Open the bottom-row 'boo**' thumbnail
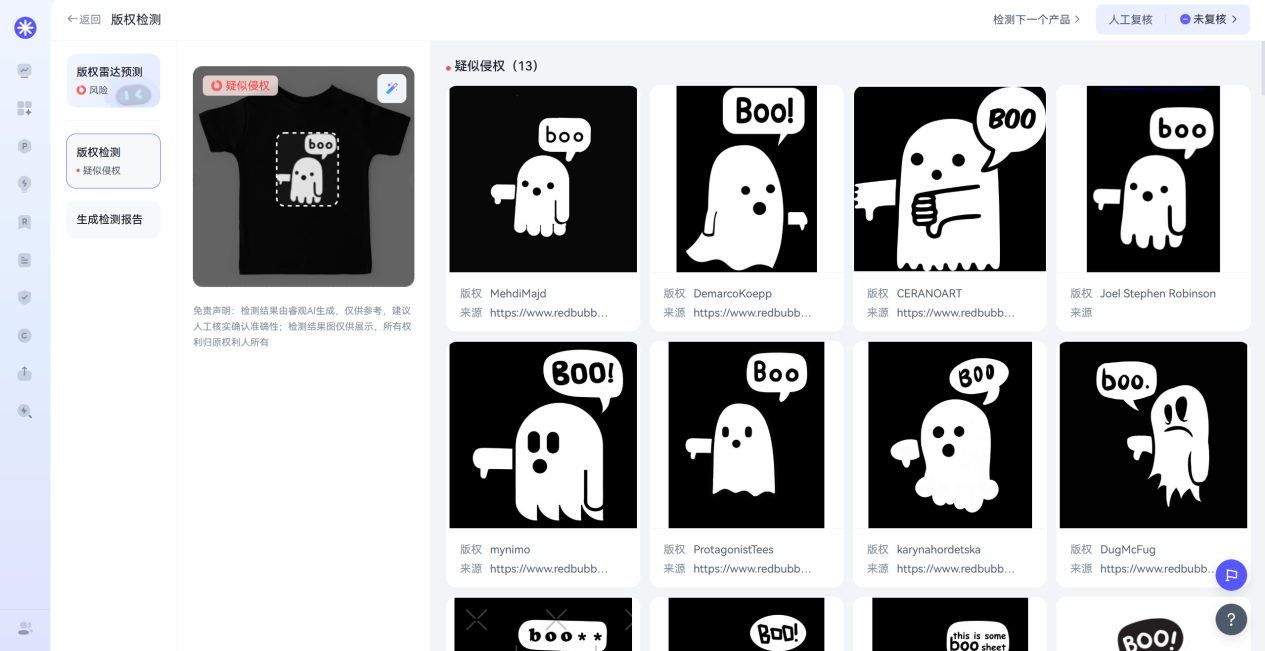 pos(543,624)
